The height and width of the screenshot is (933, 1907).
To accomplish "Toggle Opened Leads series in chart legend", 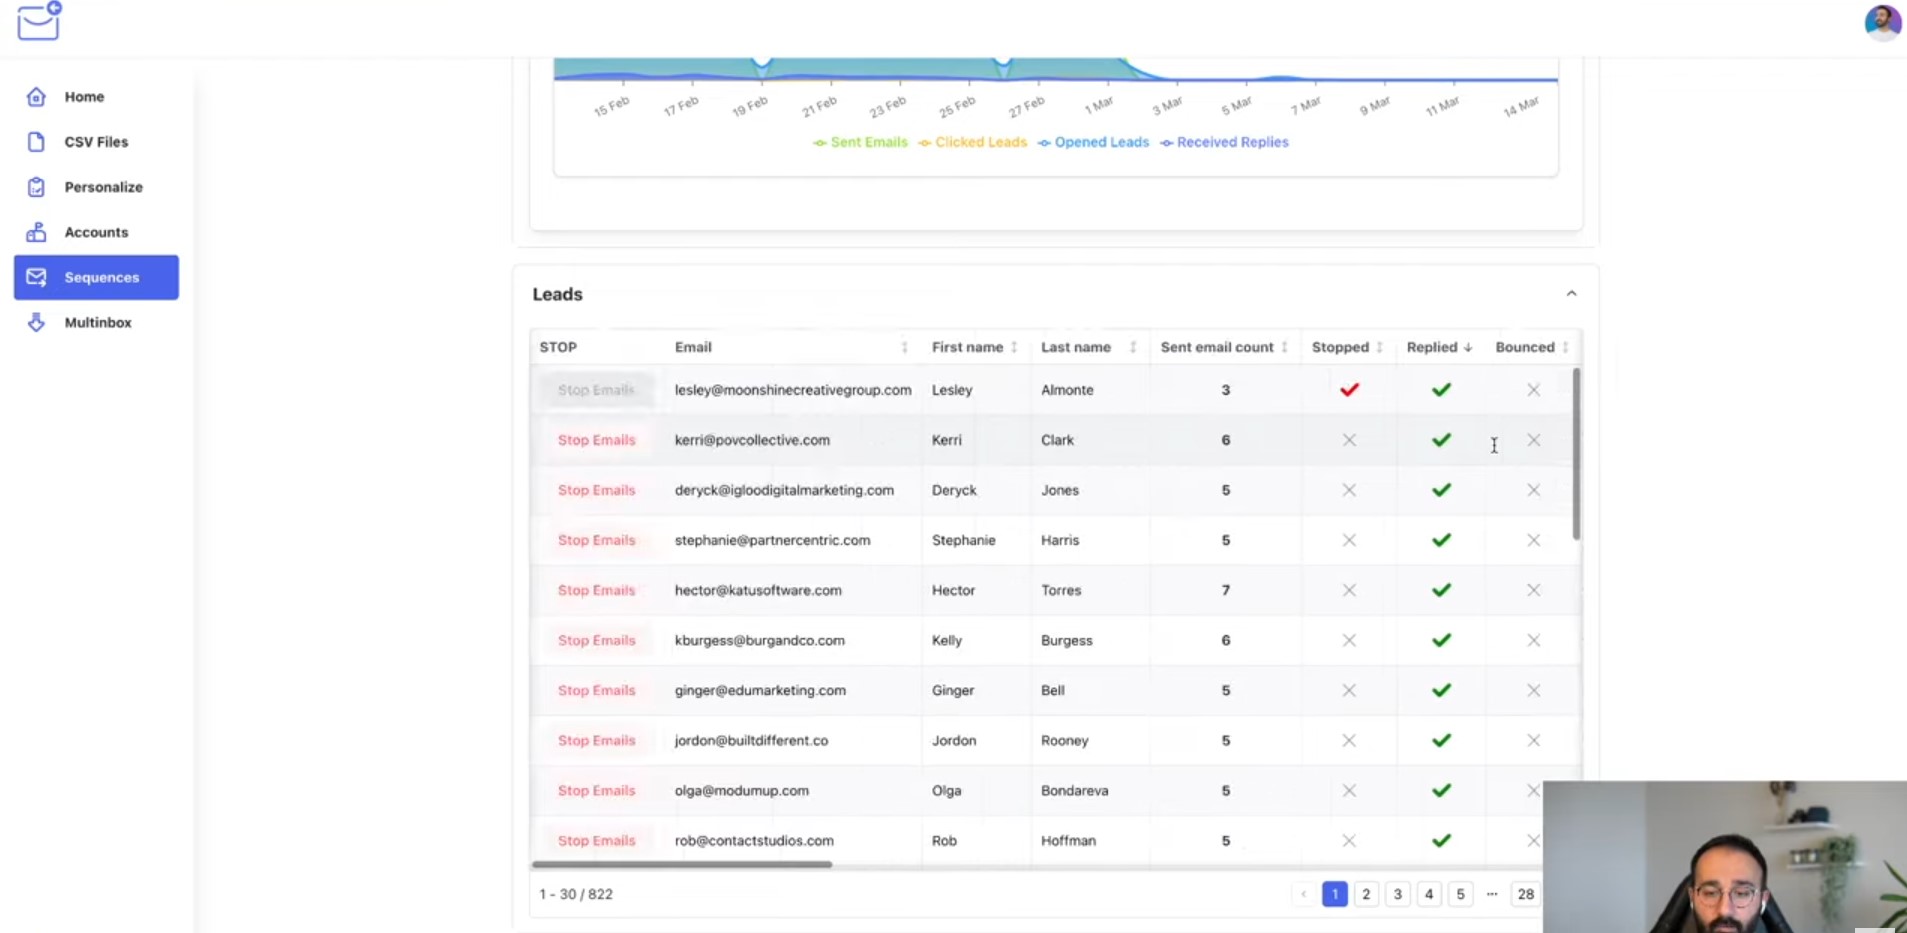I will coord(1093,142).
